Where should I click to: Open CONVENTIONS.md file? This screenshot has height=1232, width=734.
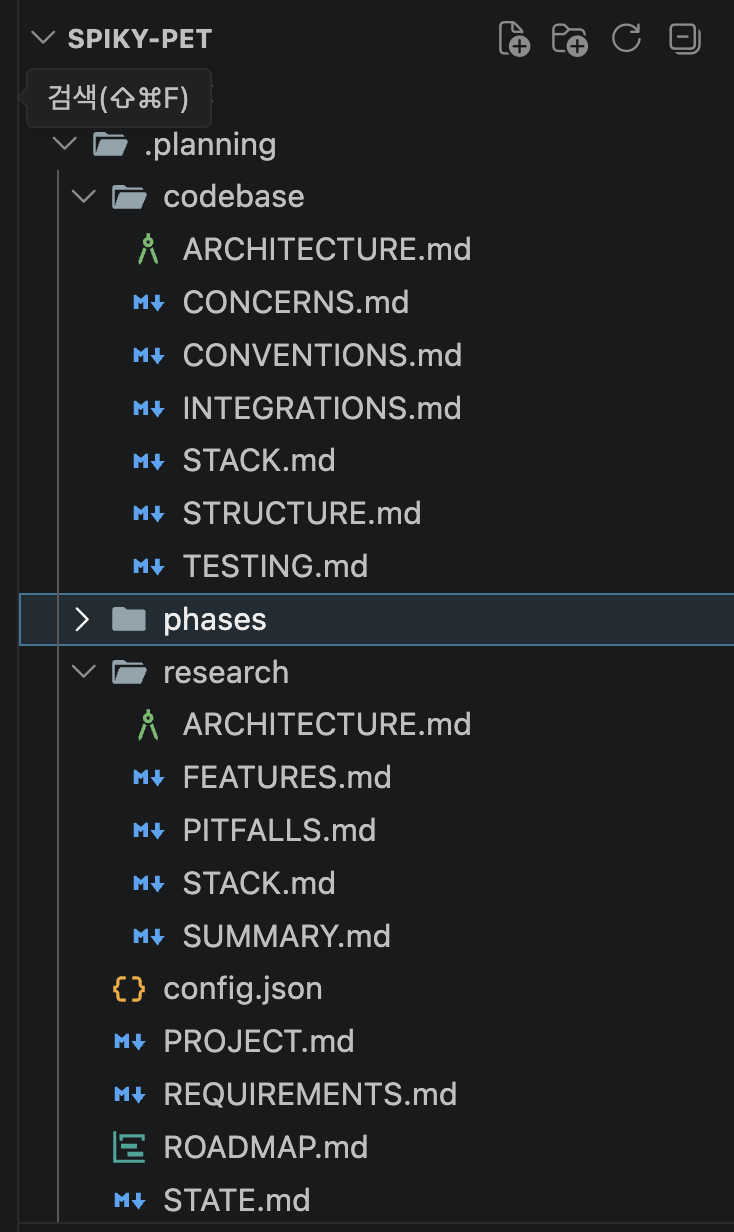click(x=321, y=356)
